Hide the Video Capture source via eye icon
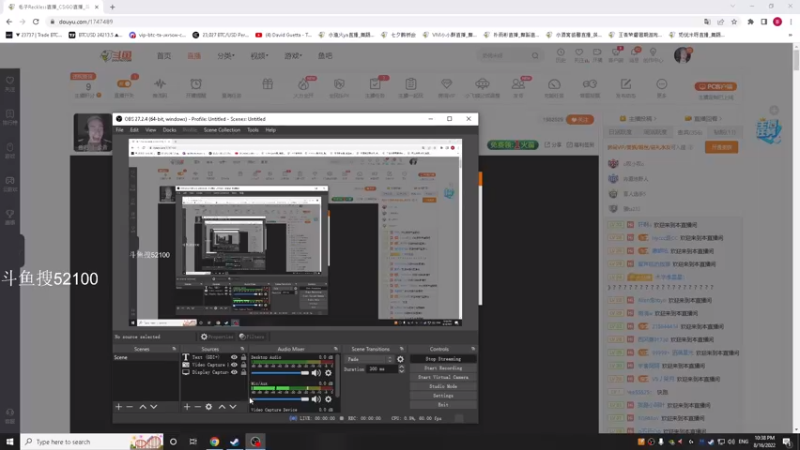800x450 pixels. point(234,365)
